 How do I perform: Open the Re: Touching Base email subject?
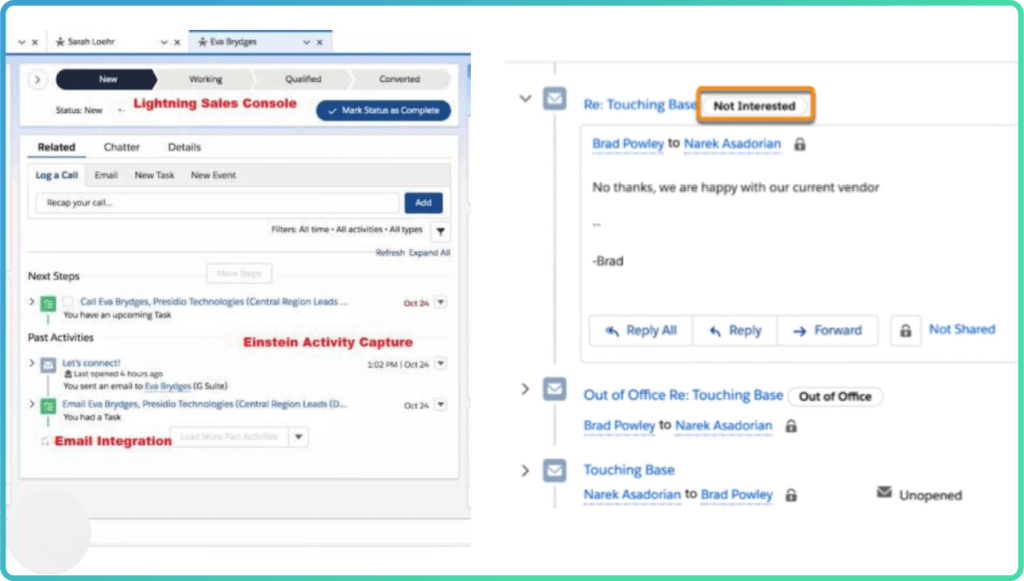pyautogui.click(x=639, y=105)
